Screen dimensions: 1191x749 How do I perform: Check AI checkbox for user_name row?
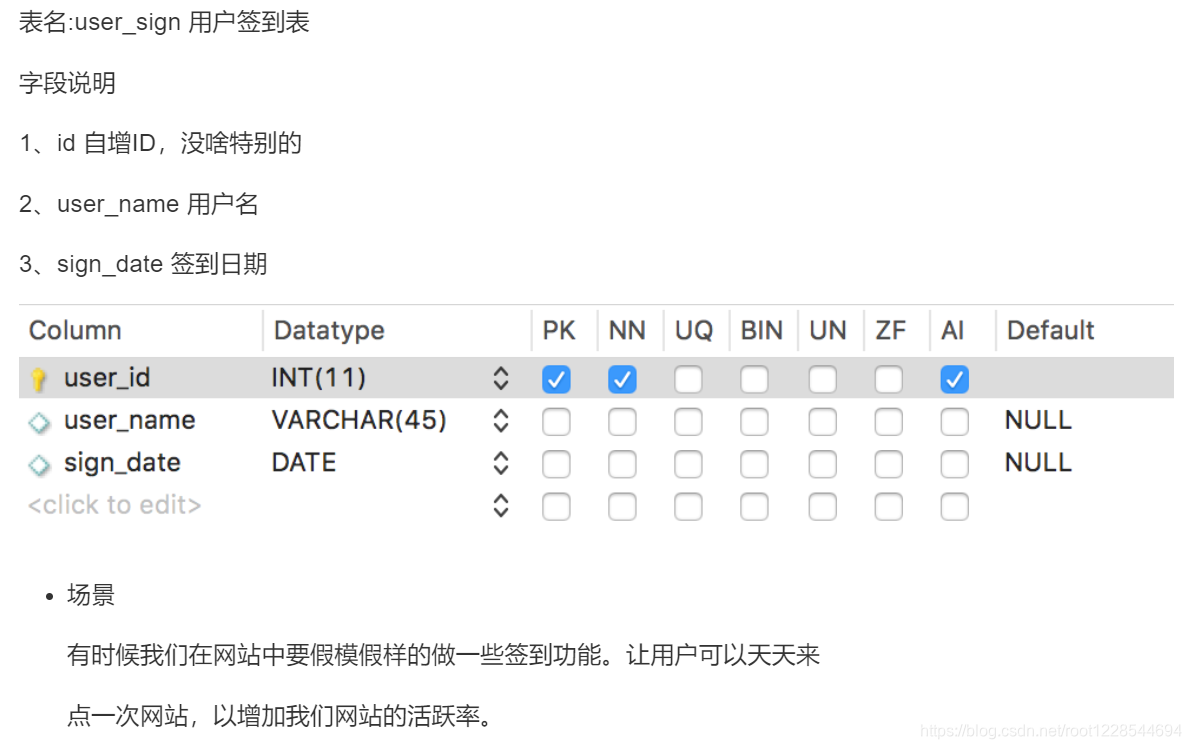(954, 422)
